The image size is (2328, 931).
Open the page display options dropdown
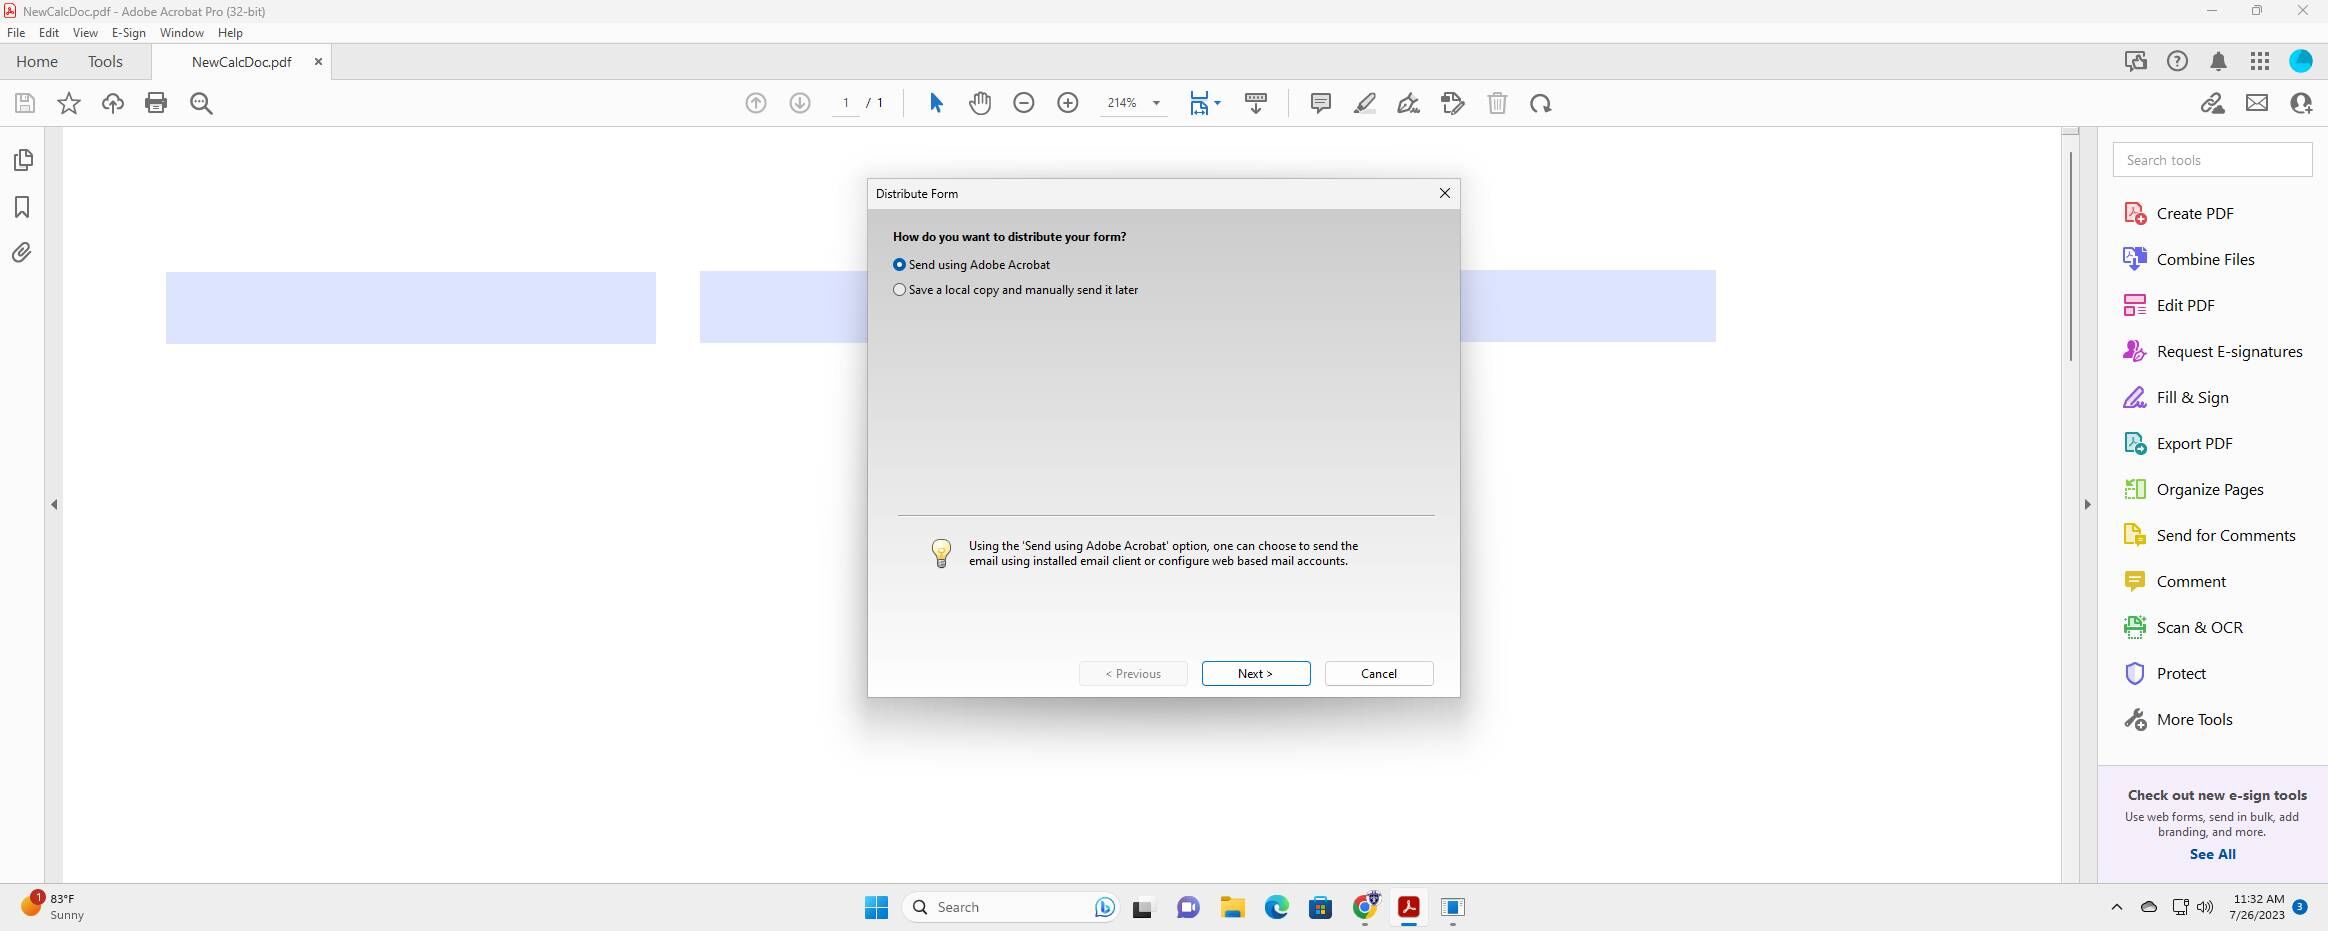(1218, 103)
